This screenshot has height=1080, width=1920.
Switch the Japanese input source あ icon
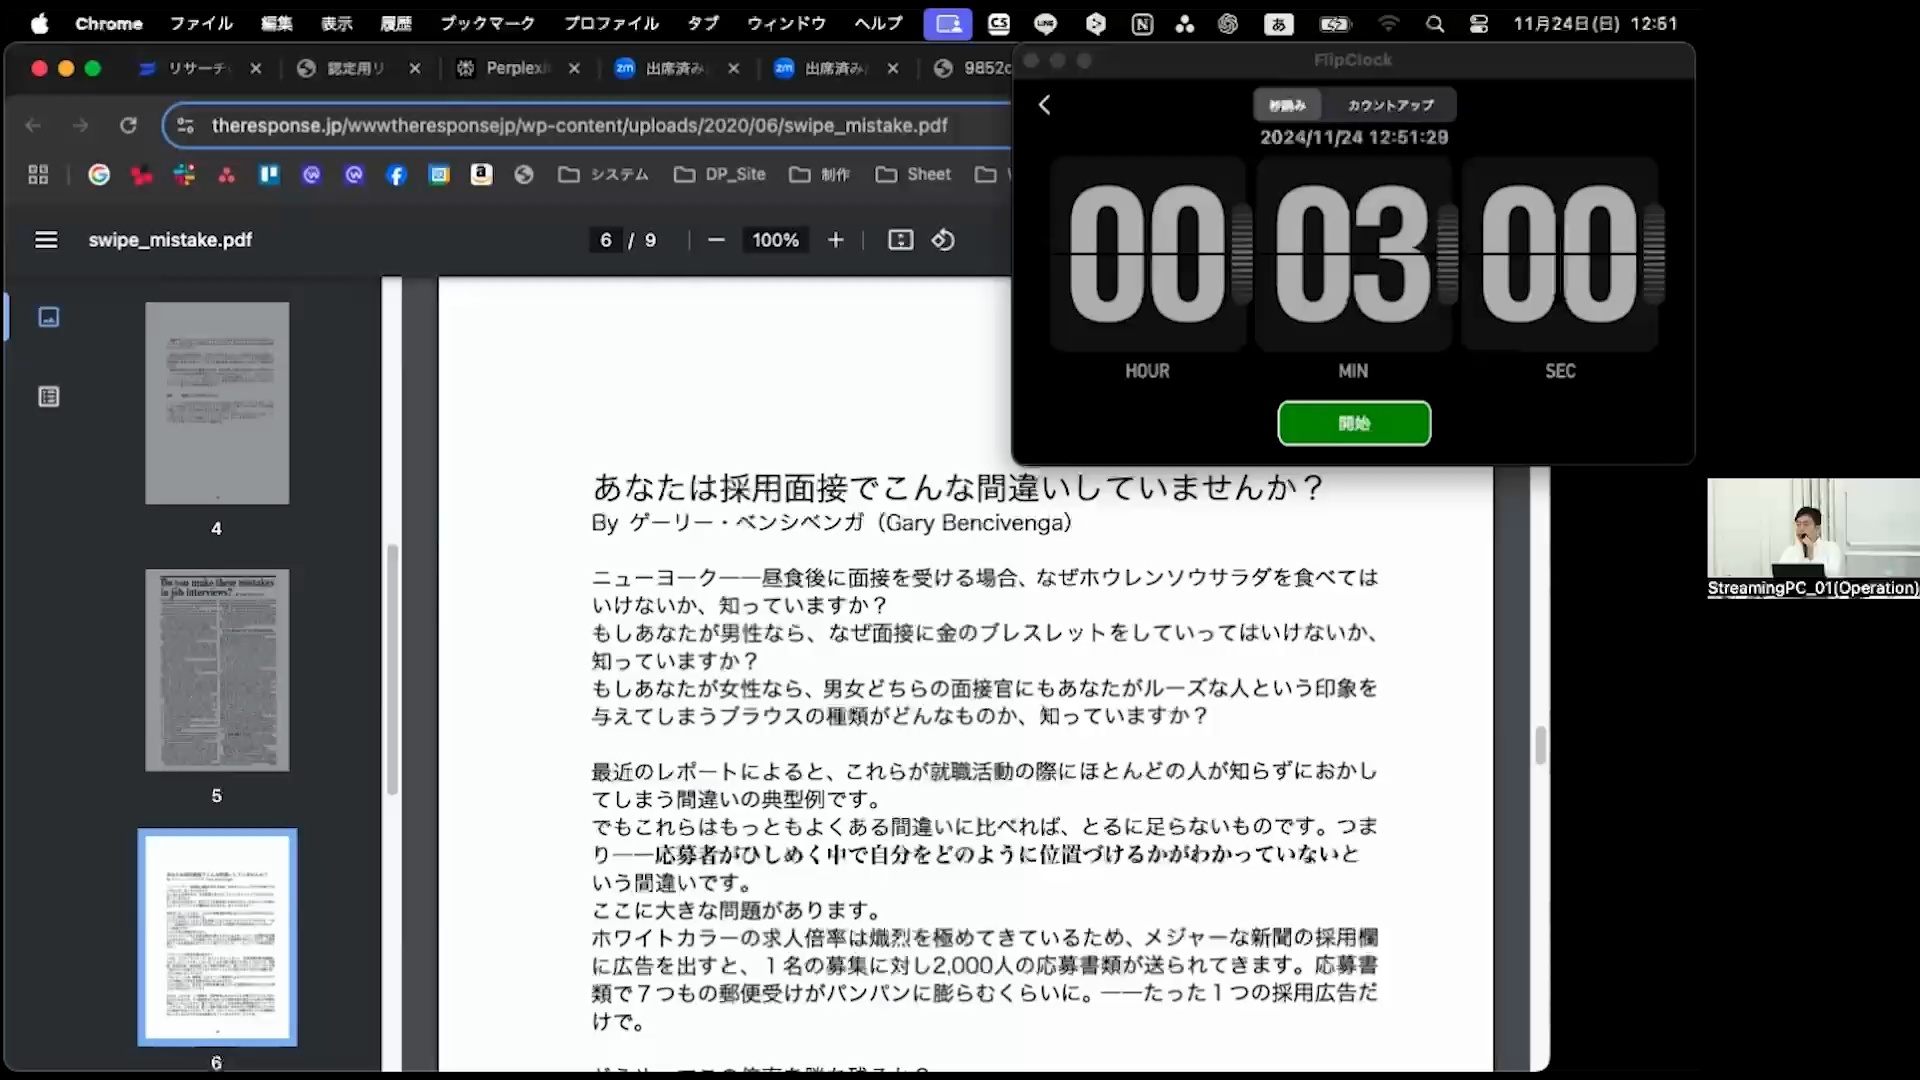pos(1279,24)
